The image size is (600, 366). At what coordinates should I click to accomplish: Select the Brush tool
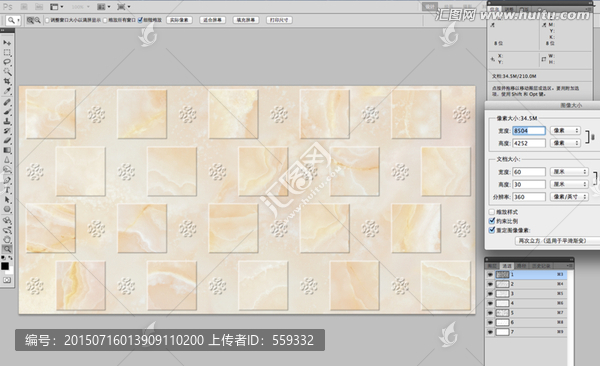coord(7,112)
